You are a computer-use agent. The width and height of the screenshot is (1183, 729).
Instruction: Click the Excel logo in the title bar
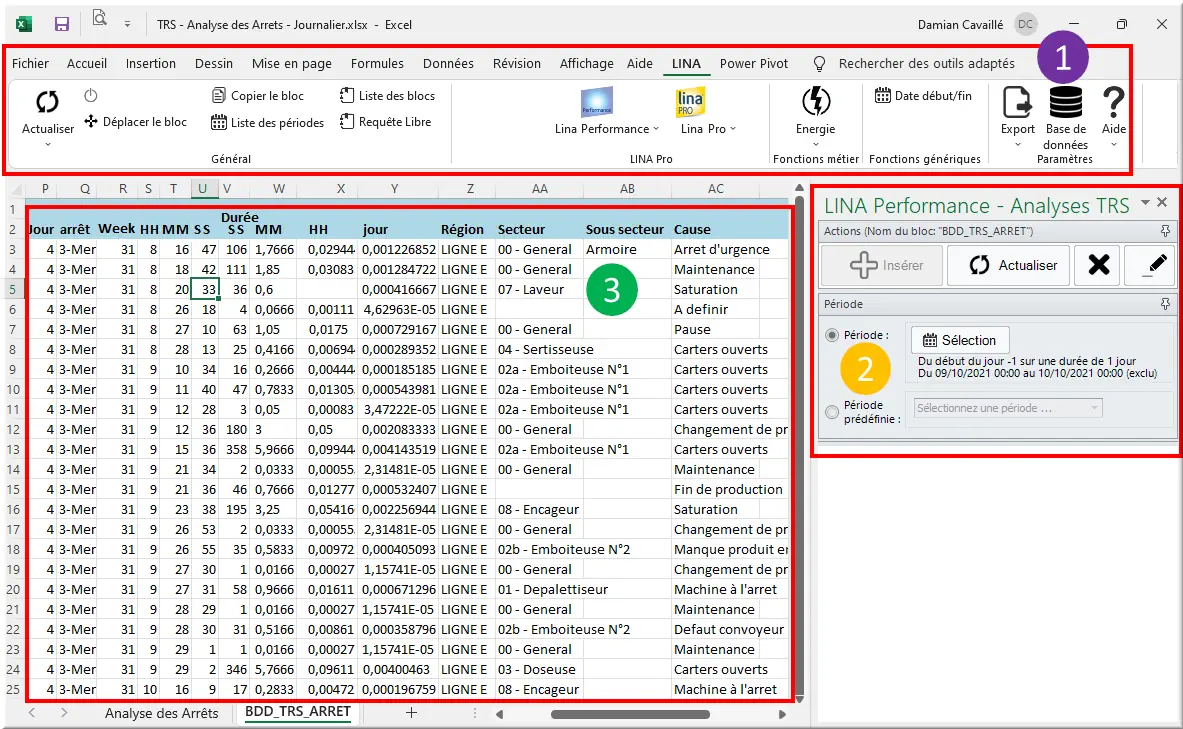click(x=24, y=24)
